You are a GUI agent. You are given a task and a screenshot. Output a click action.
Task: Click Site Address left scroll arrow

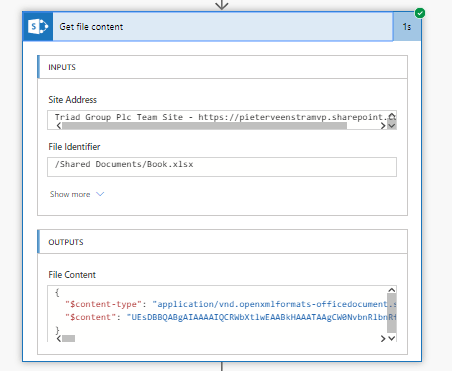(x=59, y=126)
